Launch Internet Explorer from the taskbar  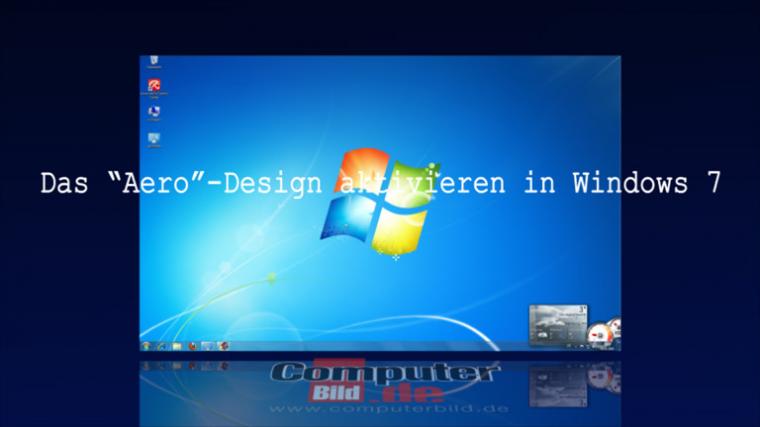[x=161, y=346]
